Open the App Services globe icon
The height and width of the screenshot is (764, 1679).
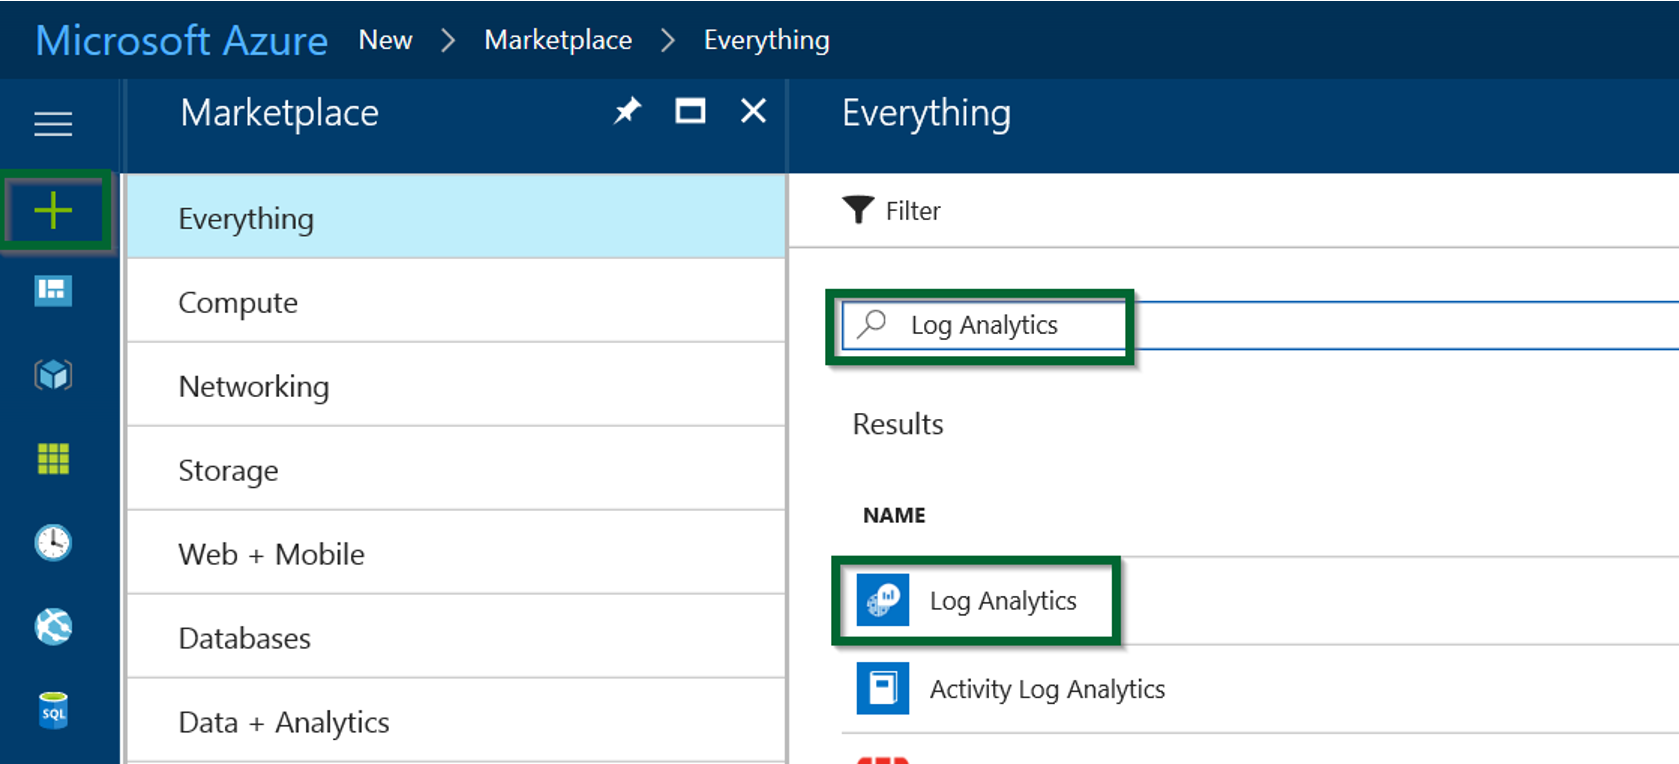[53, 627]
